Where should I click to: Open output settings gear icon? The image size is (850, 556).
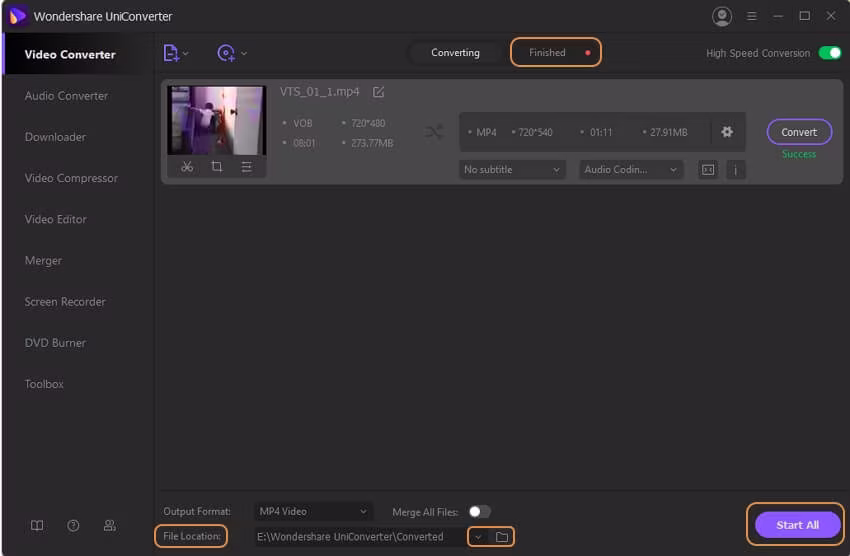[727, 132]
